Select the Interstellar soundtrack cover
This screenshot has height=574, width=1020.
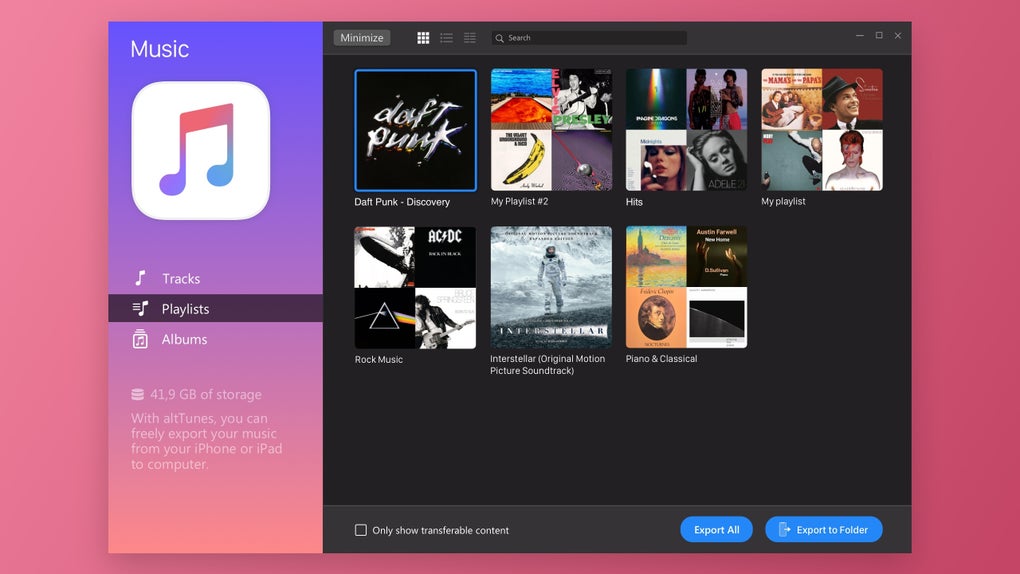[x=551, y=287]
